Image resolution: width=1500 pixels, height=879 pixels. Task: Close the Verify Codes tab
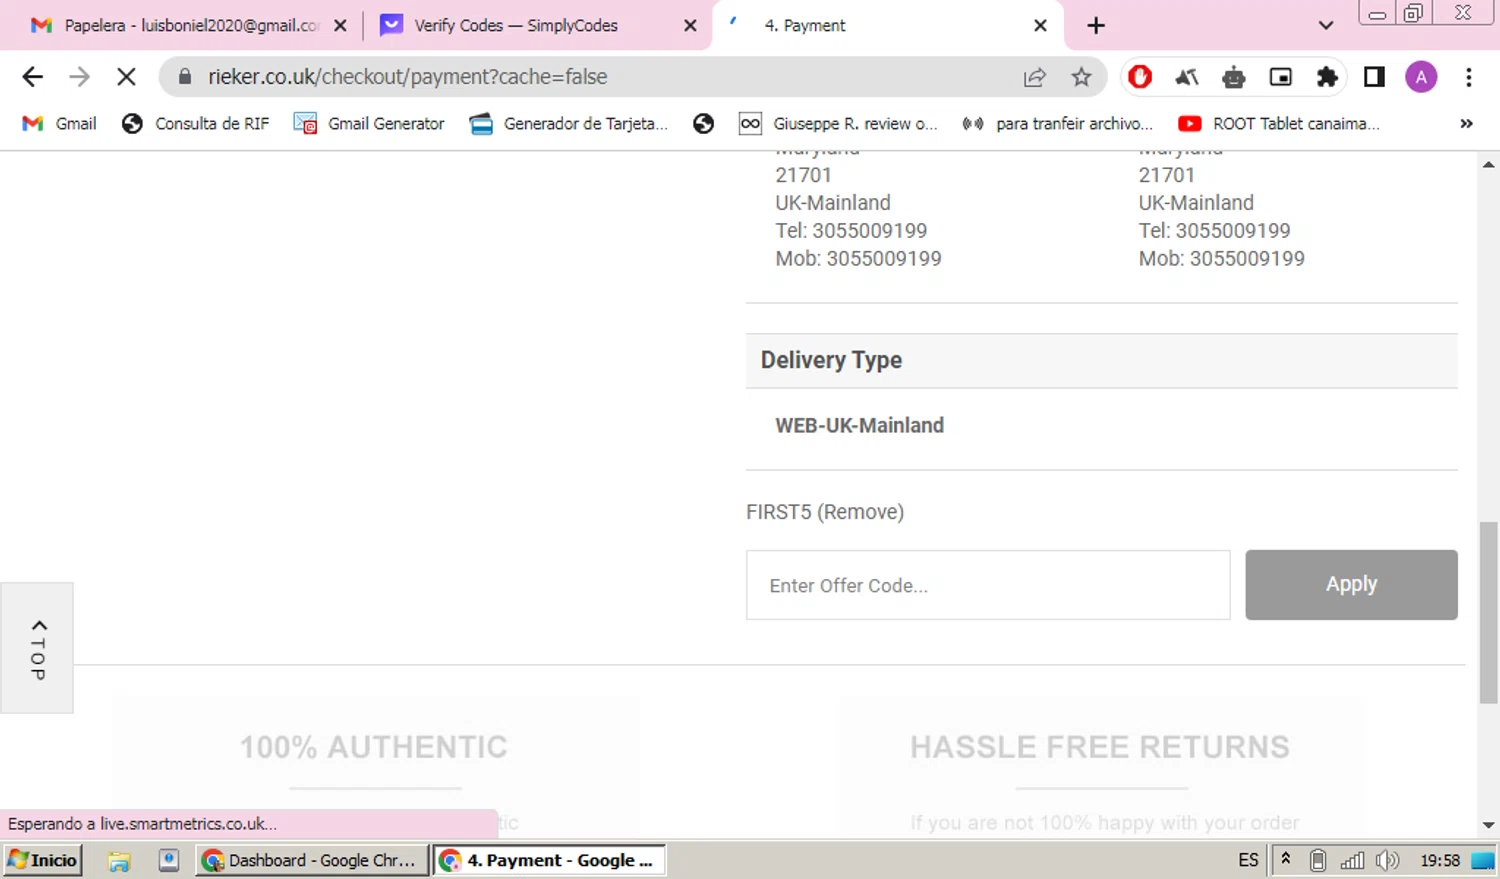[x=690, y=26]
